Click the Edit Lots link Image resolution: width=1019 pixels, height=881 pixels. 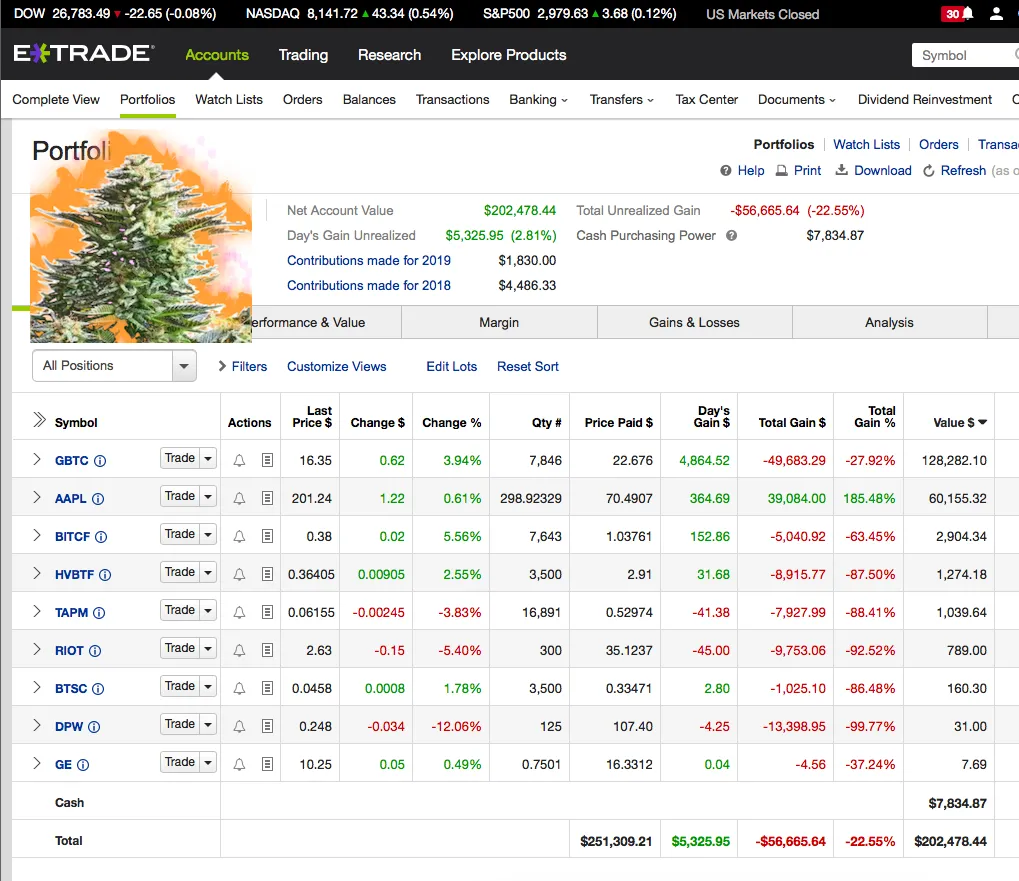[452, 366]
